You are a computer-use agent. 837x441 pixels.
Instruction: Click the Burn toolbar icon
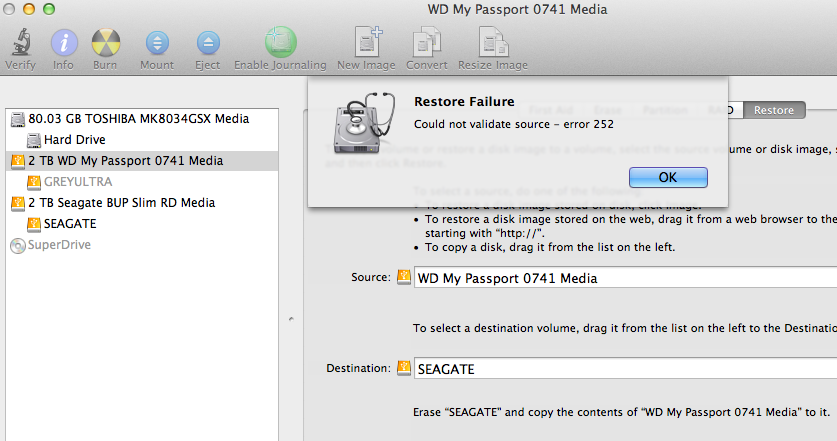pyautogui.click(x=106, y=42)
